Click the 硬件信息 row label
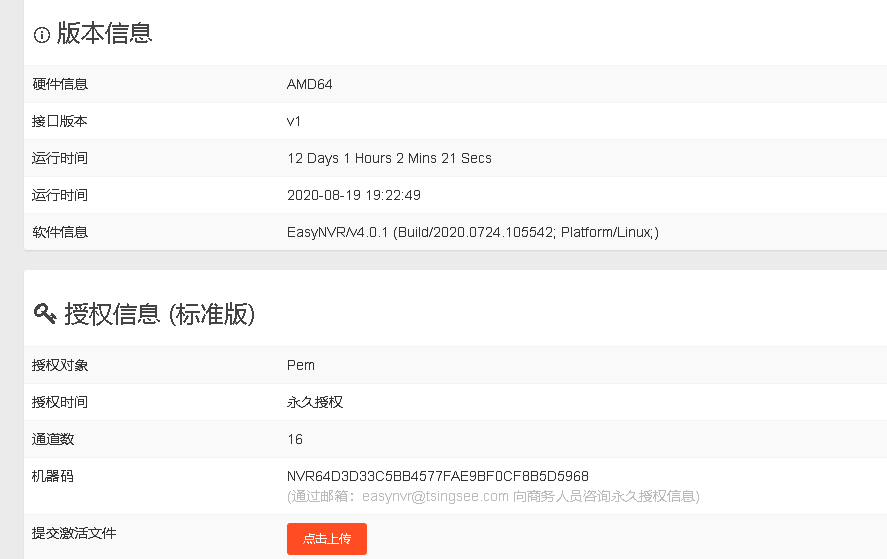The height and width of the screenshot is (559, 887). (x=60, y=84)
